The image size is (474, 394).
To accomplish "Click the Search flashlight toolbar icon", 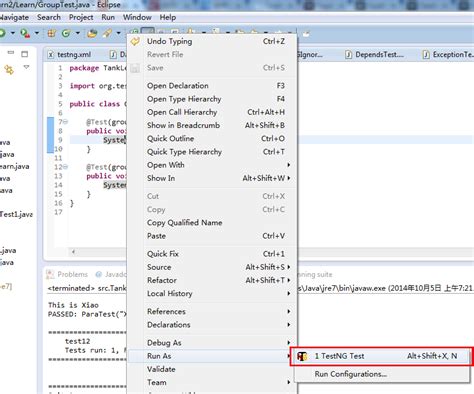I will (x=107, y=33).
